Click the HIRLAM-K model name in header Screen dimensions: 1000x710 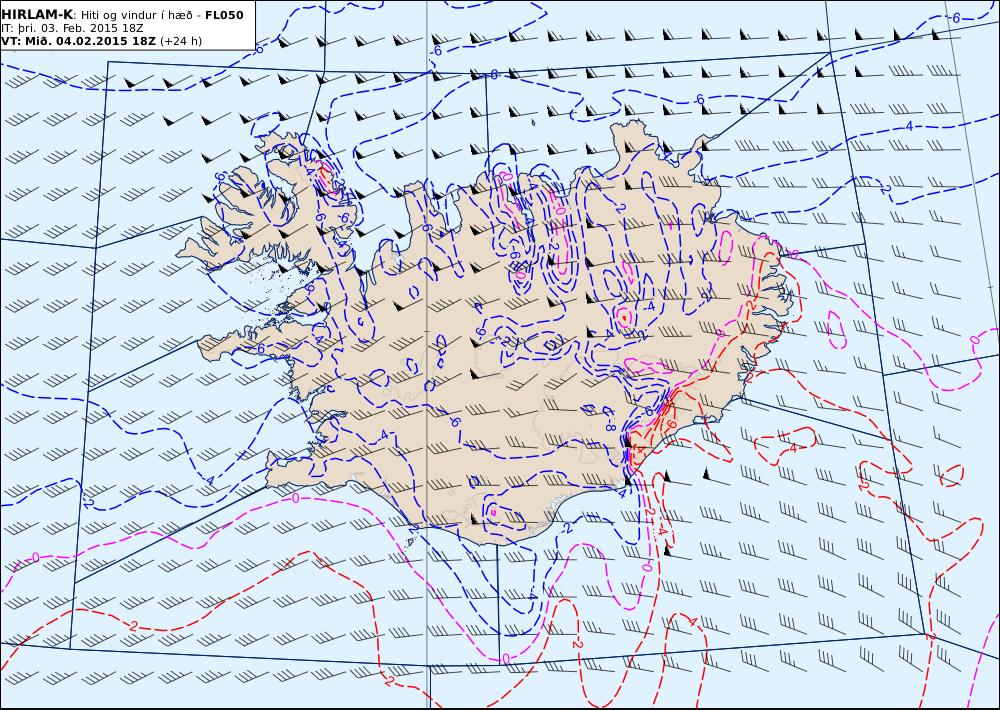click(38, 15)
